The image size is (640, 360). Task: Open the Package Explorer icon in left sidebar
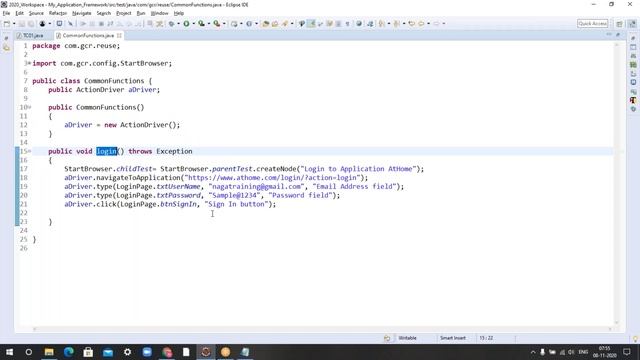6,48
